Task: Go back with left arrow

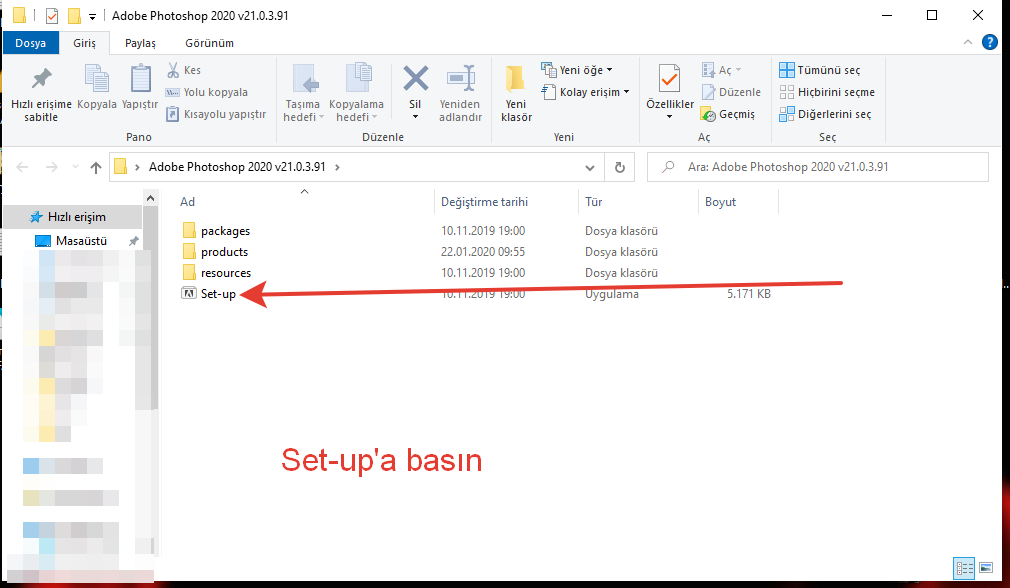Action: pyautogui.click(x=23, y=167)
